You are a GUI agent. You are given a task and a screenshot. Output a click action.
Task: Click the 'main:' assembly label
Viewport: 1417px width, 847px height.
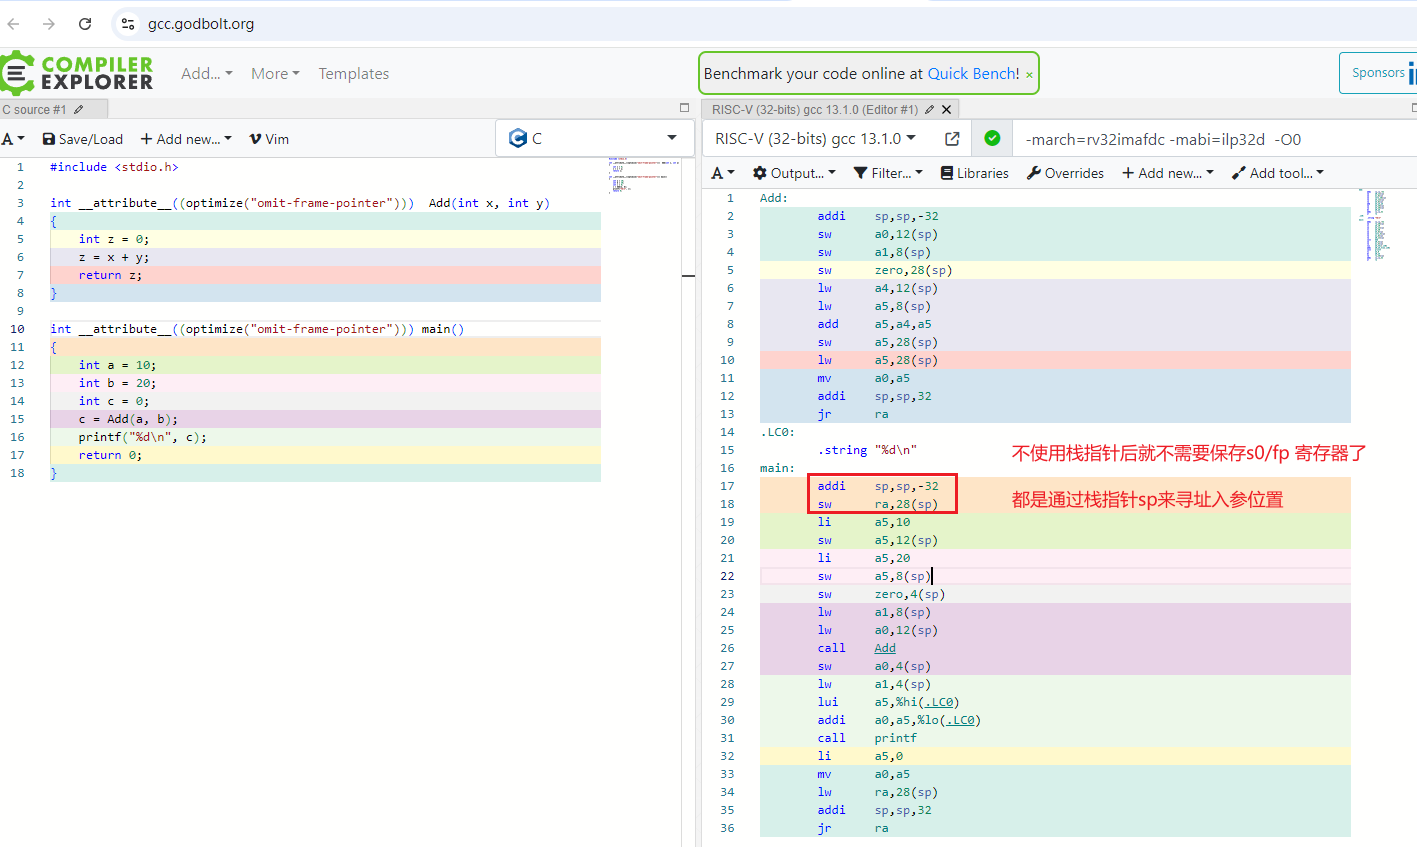click(777, 468)
